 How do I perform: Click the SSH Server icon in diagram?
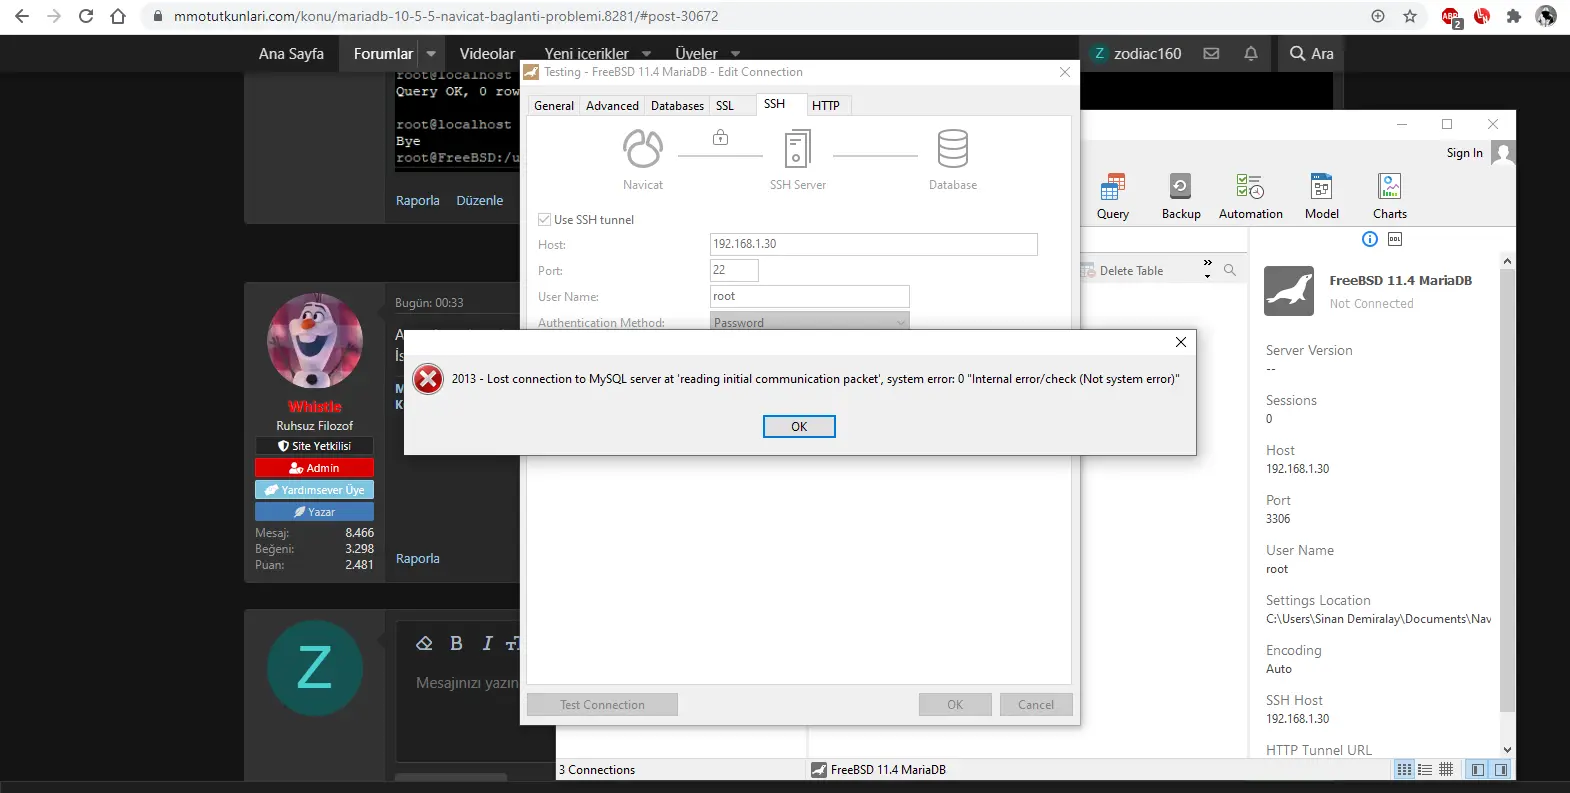(797, 149)
